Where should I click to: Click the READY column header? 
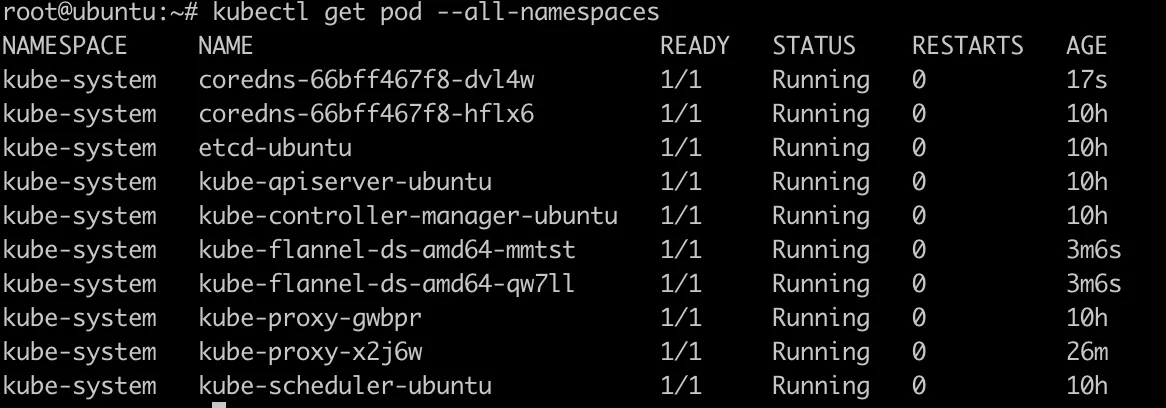pos(695,46)
